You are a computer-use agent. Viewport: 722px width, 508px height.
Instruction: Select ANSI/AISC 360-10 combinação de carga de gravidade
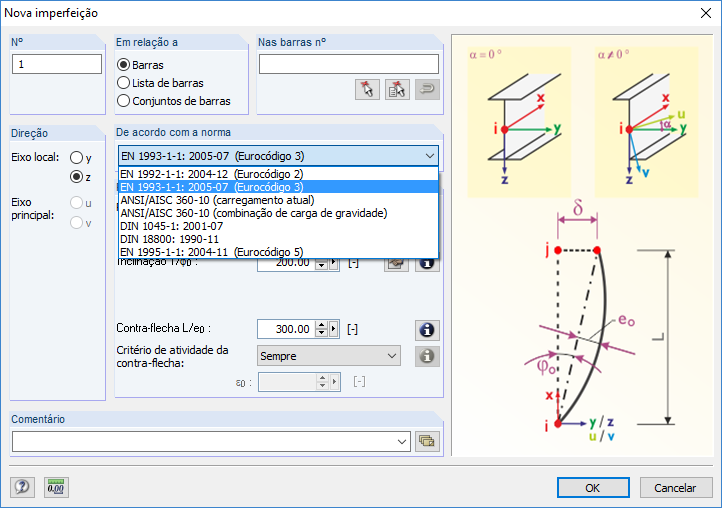[x=278, y=213]
